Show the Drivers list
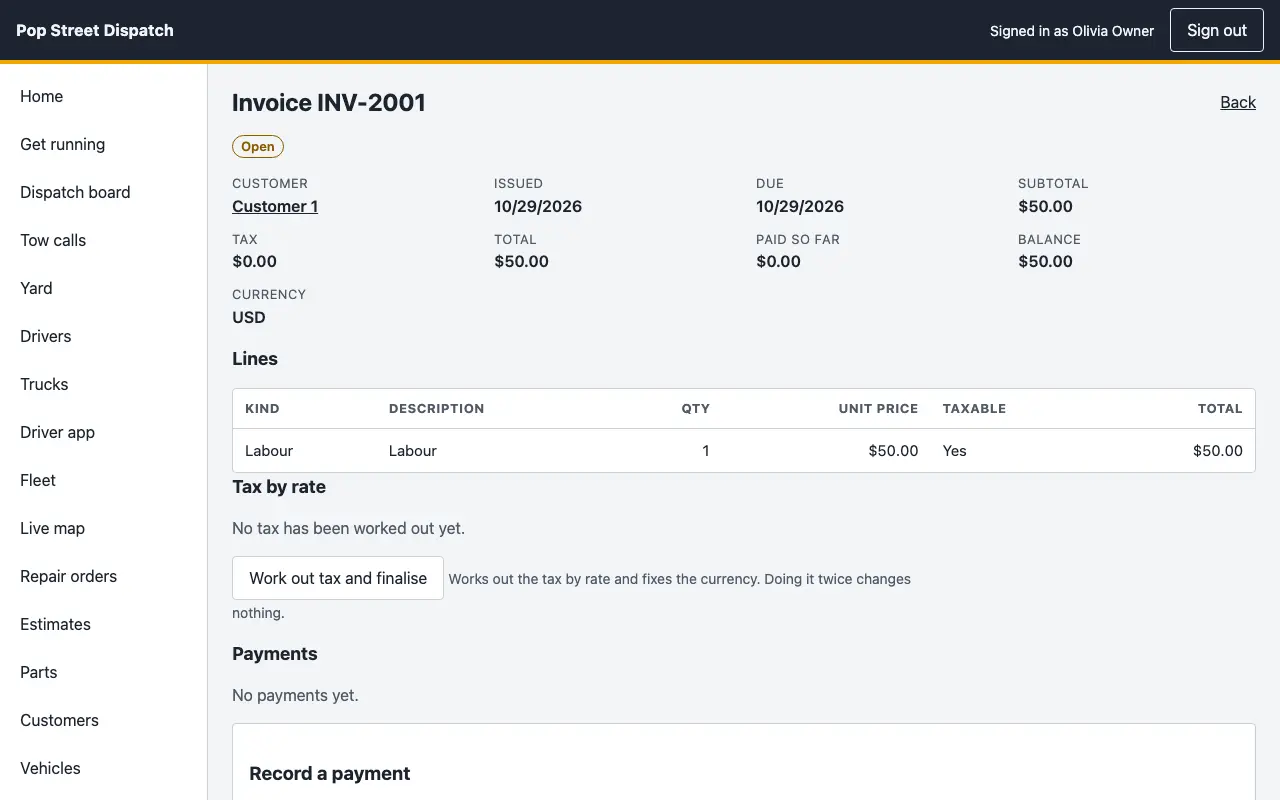 point(46,336)
